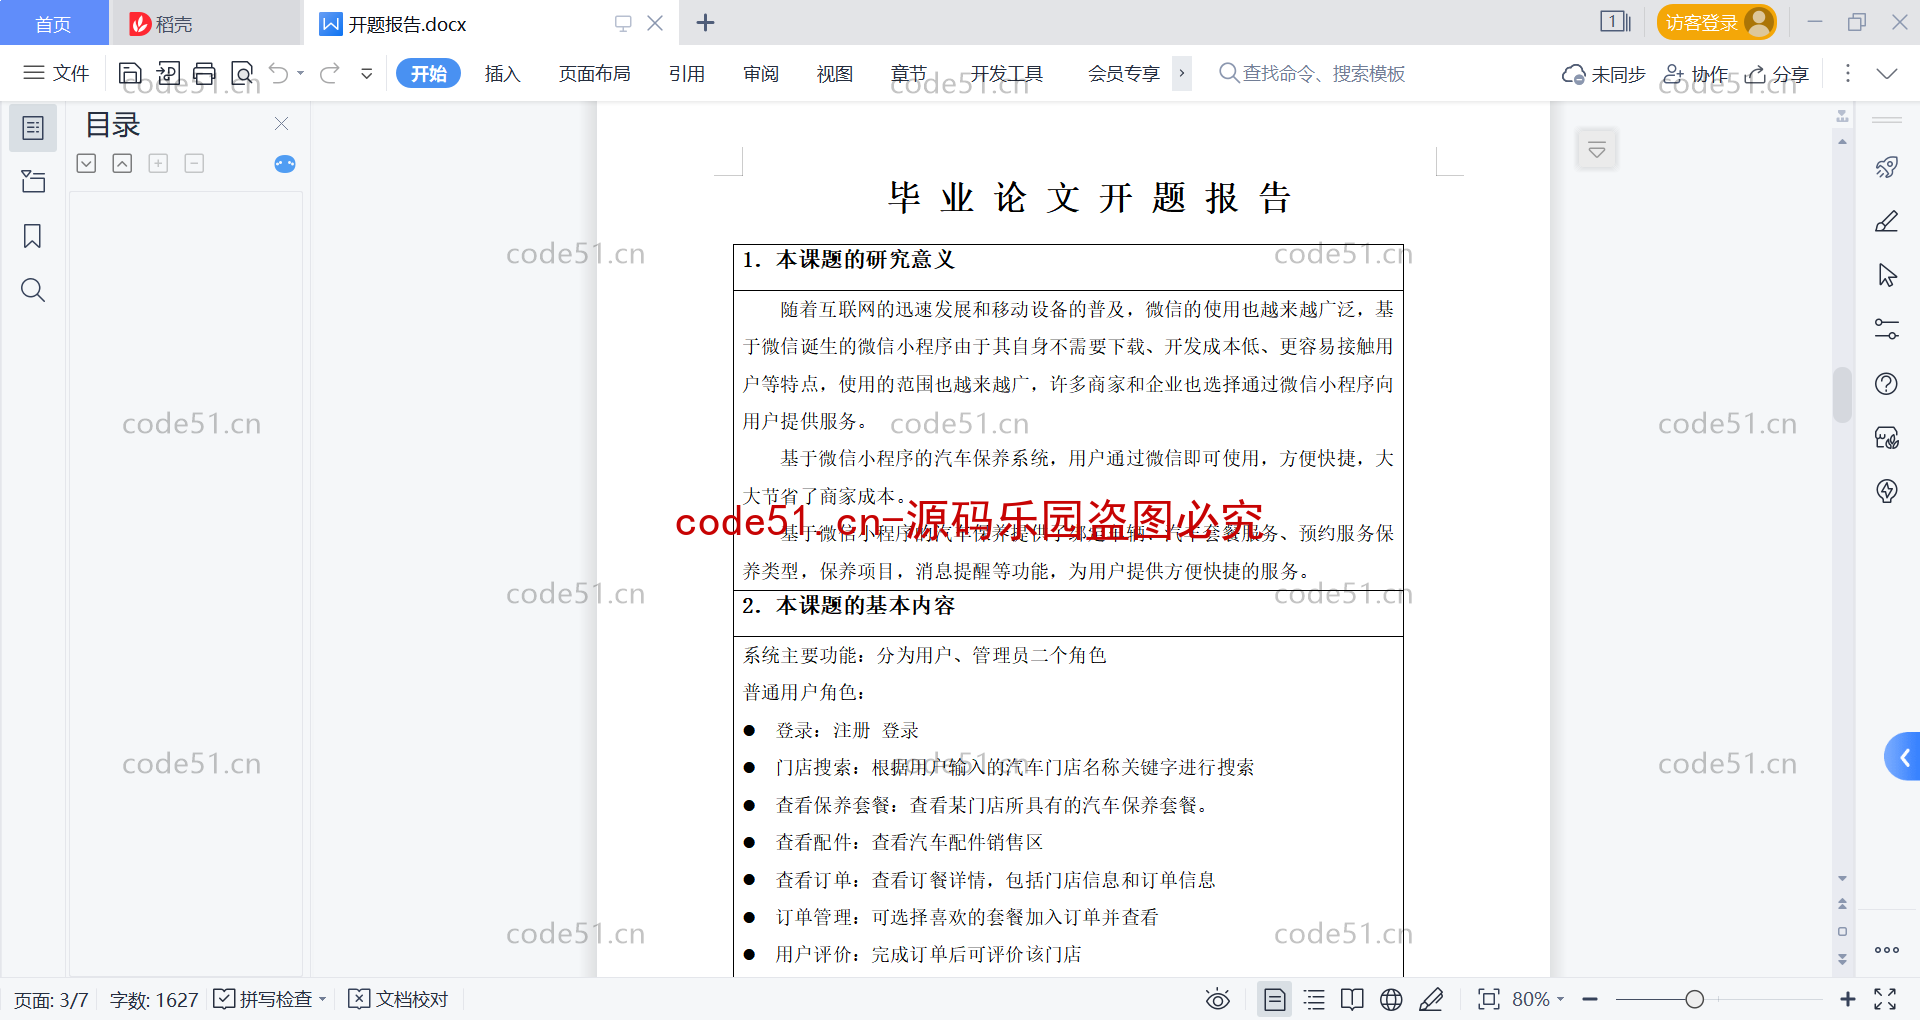Image resolution: width=1920 pixels, height=1020 pixels.
Task: Click the Save icon in the quick toolbar
Action: click(130, 73)
